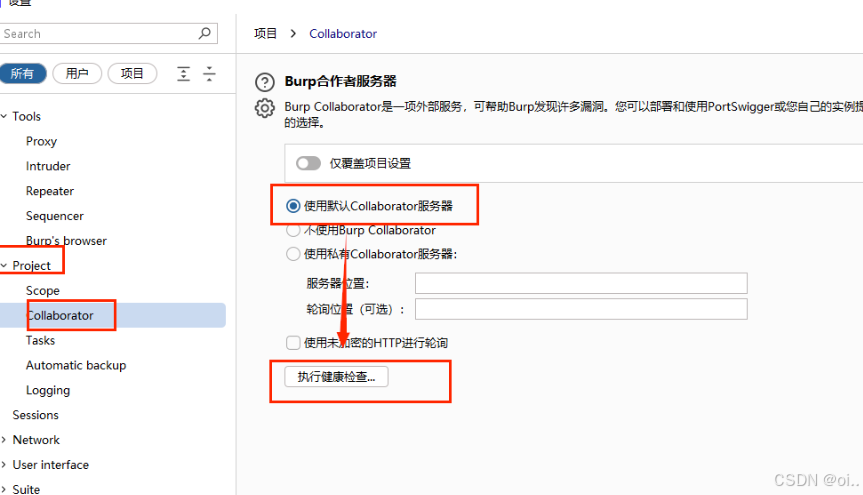Expand the Suite tree section
Screen dimensions: 863x495
tap(4, 489)
